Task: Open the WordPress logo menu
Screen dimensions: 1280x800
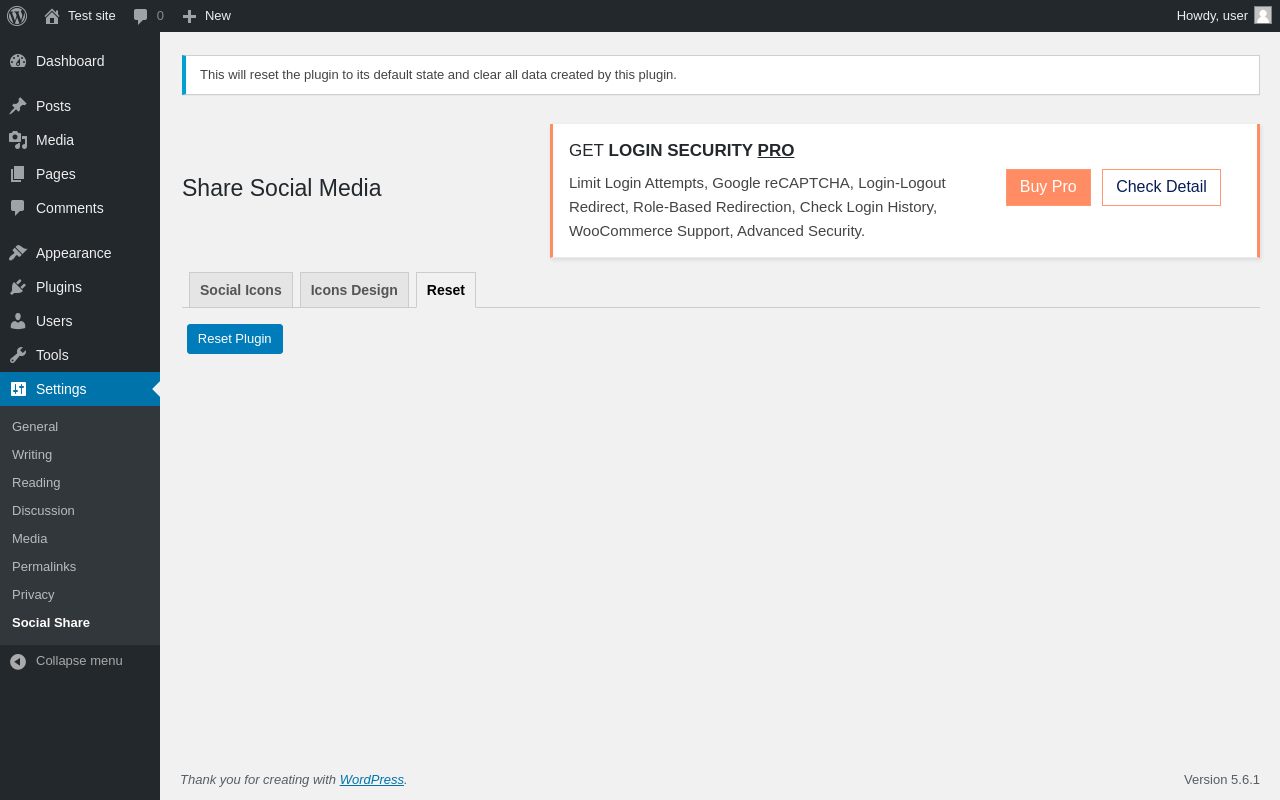Action: (x=17, y=16)
